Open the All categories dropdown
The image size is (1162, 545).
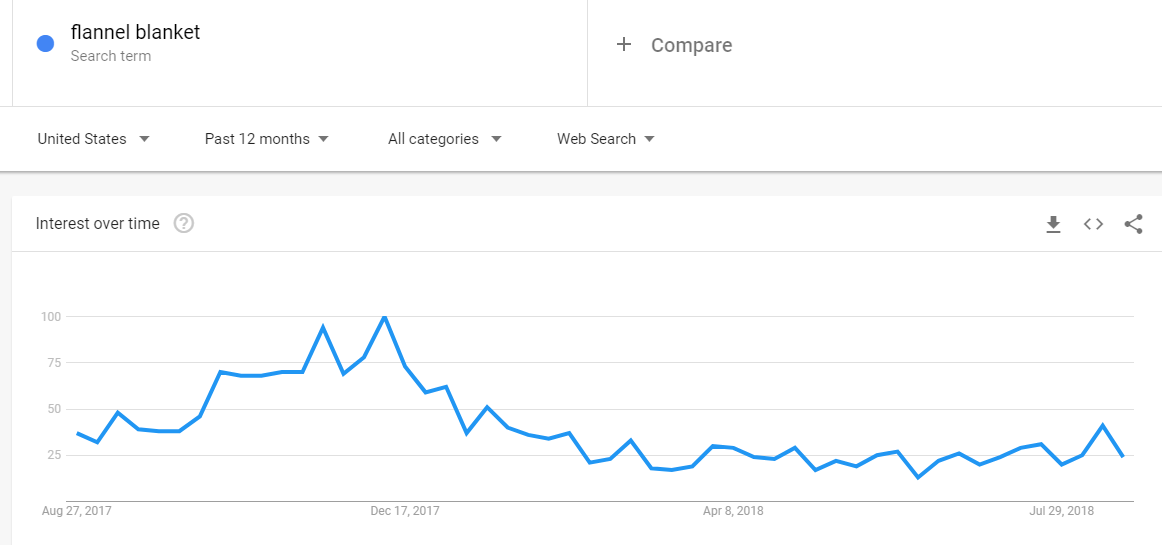pyautogui.click(x=445, y=139)
